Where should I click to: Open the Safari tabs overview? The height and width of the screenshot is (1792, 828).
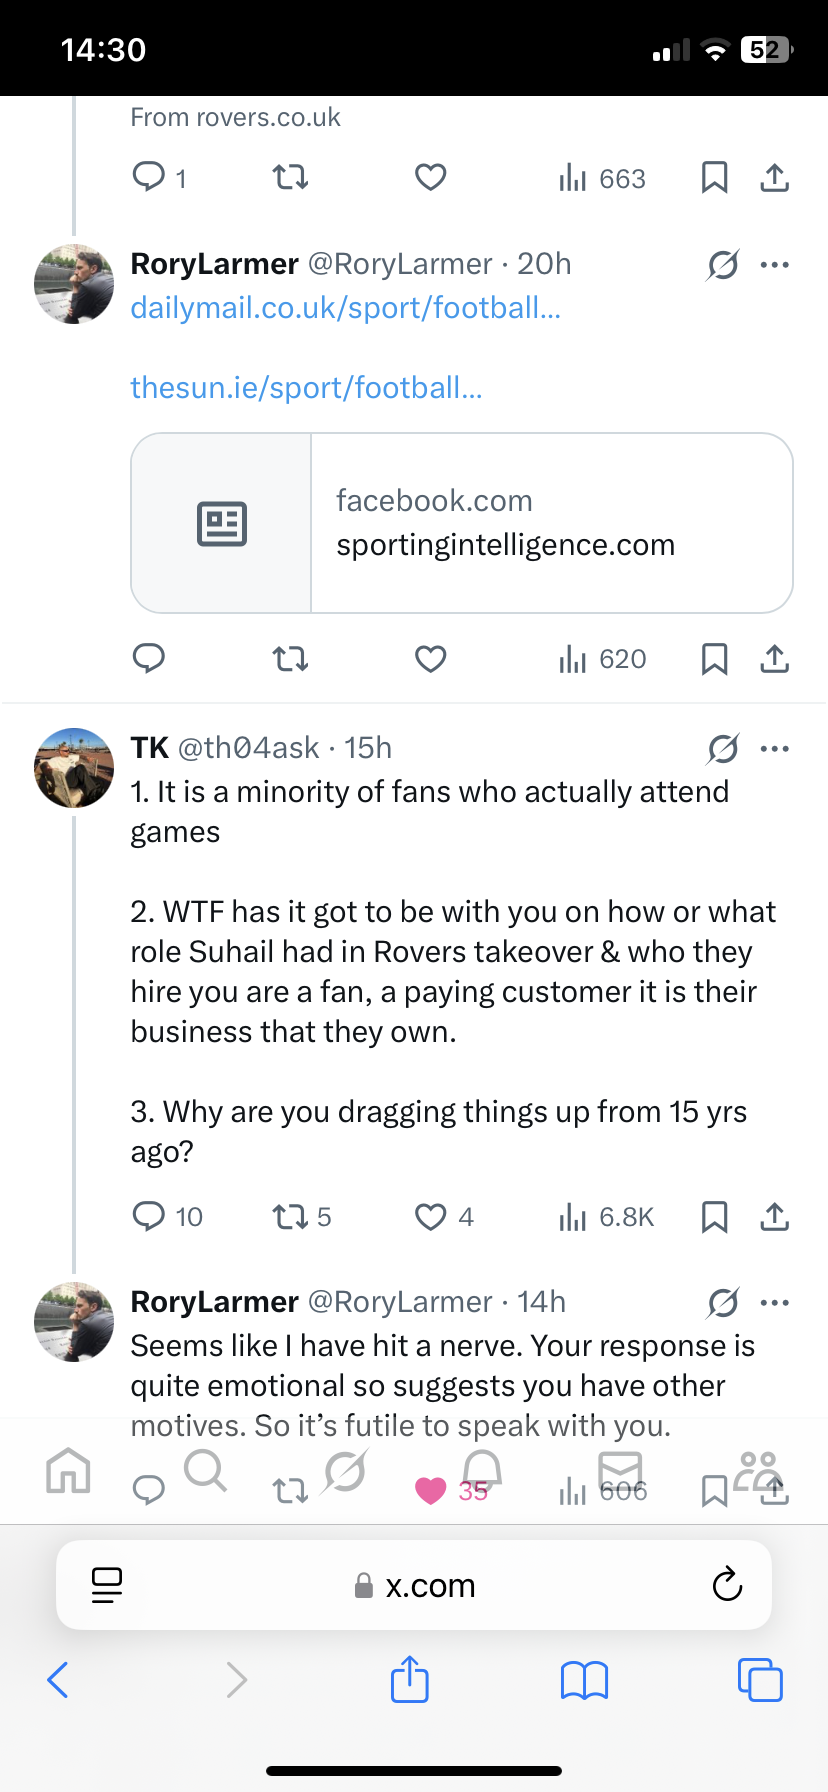[760, 1680]
